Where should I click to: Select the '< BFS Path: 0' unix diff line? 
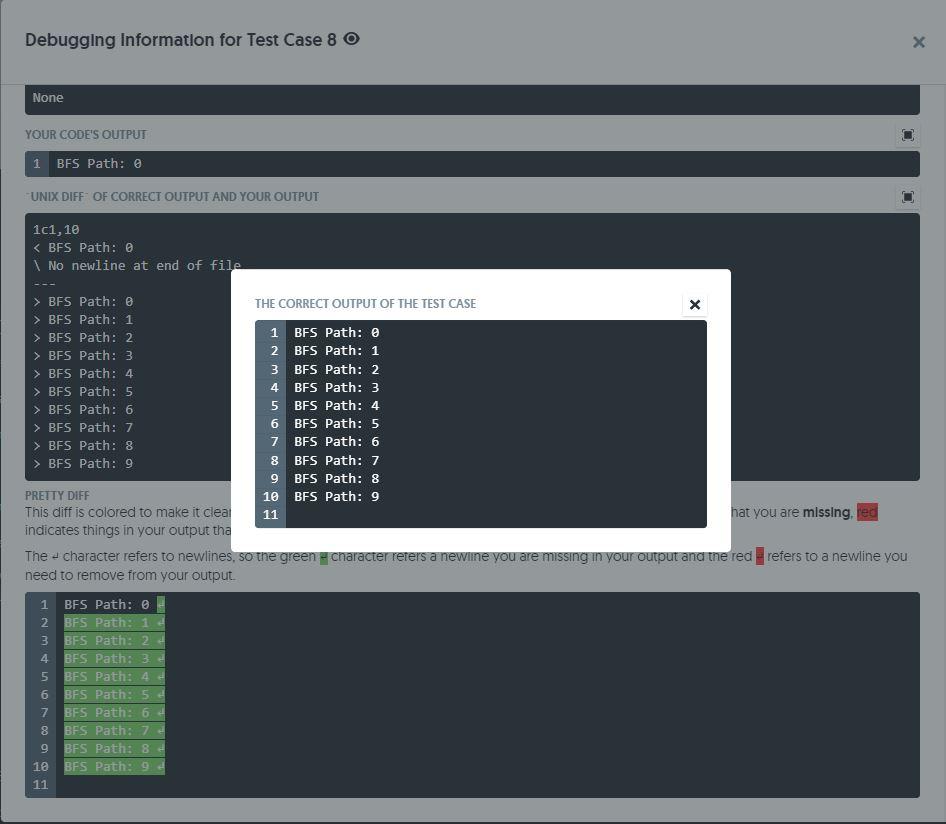(83, 248)
